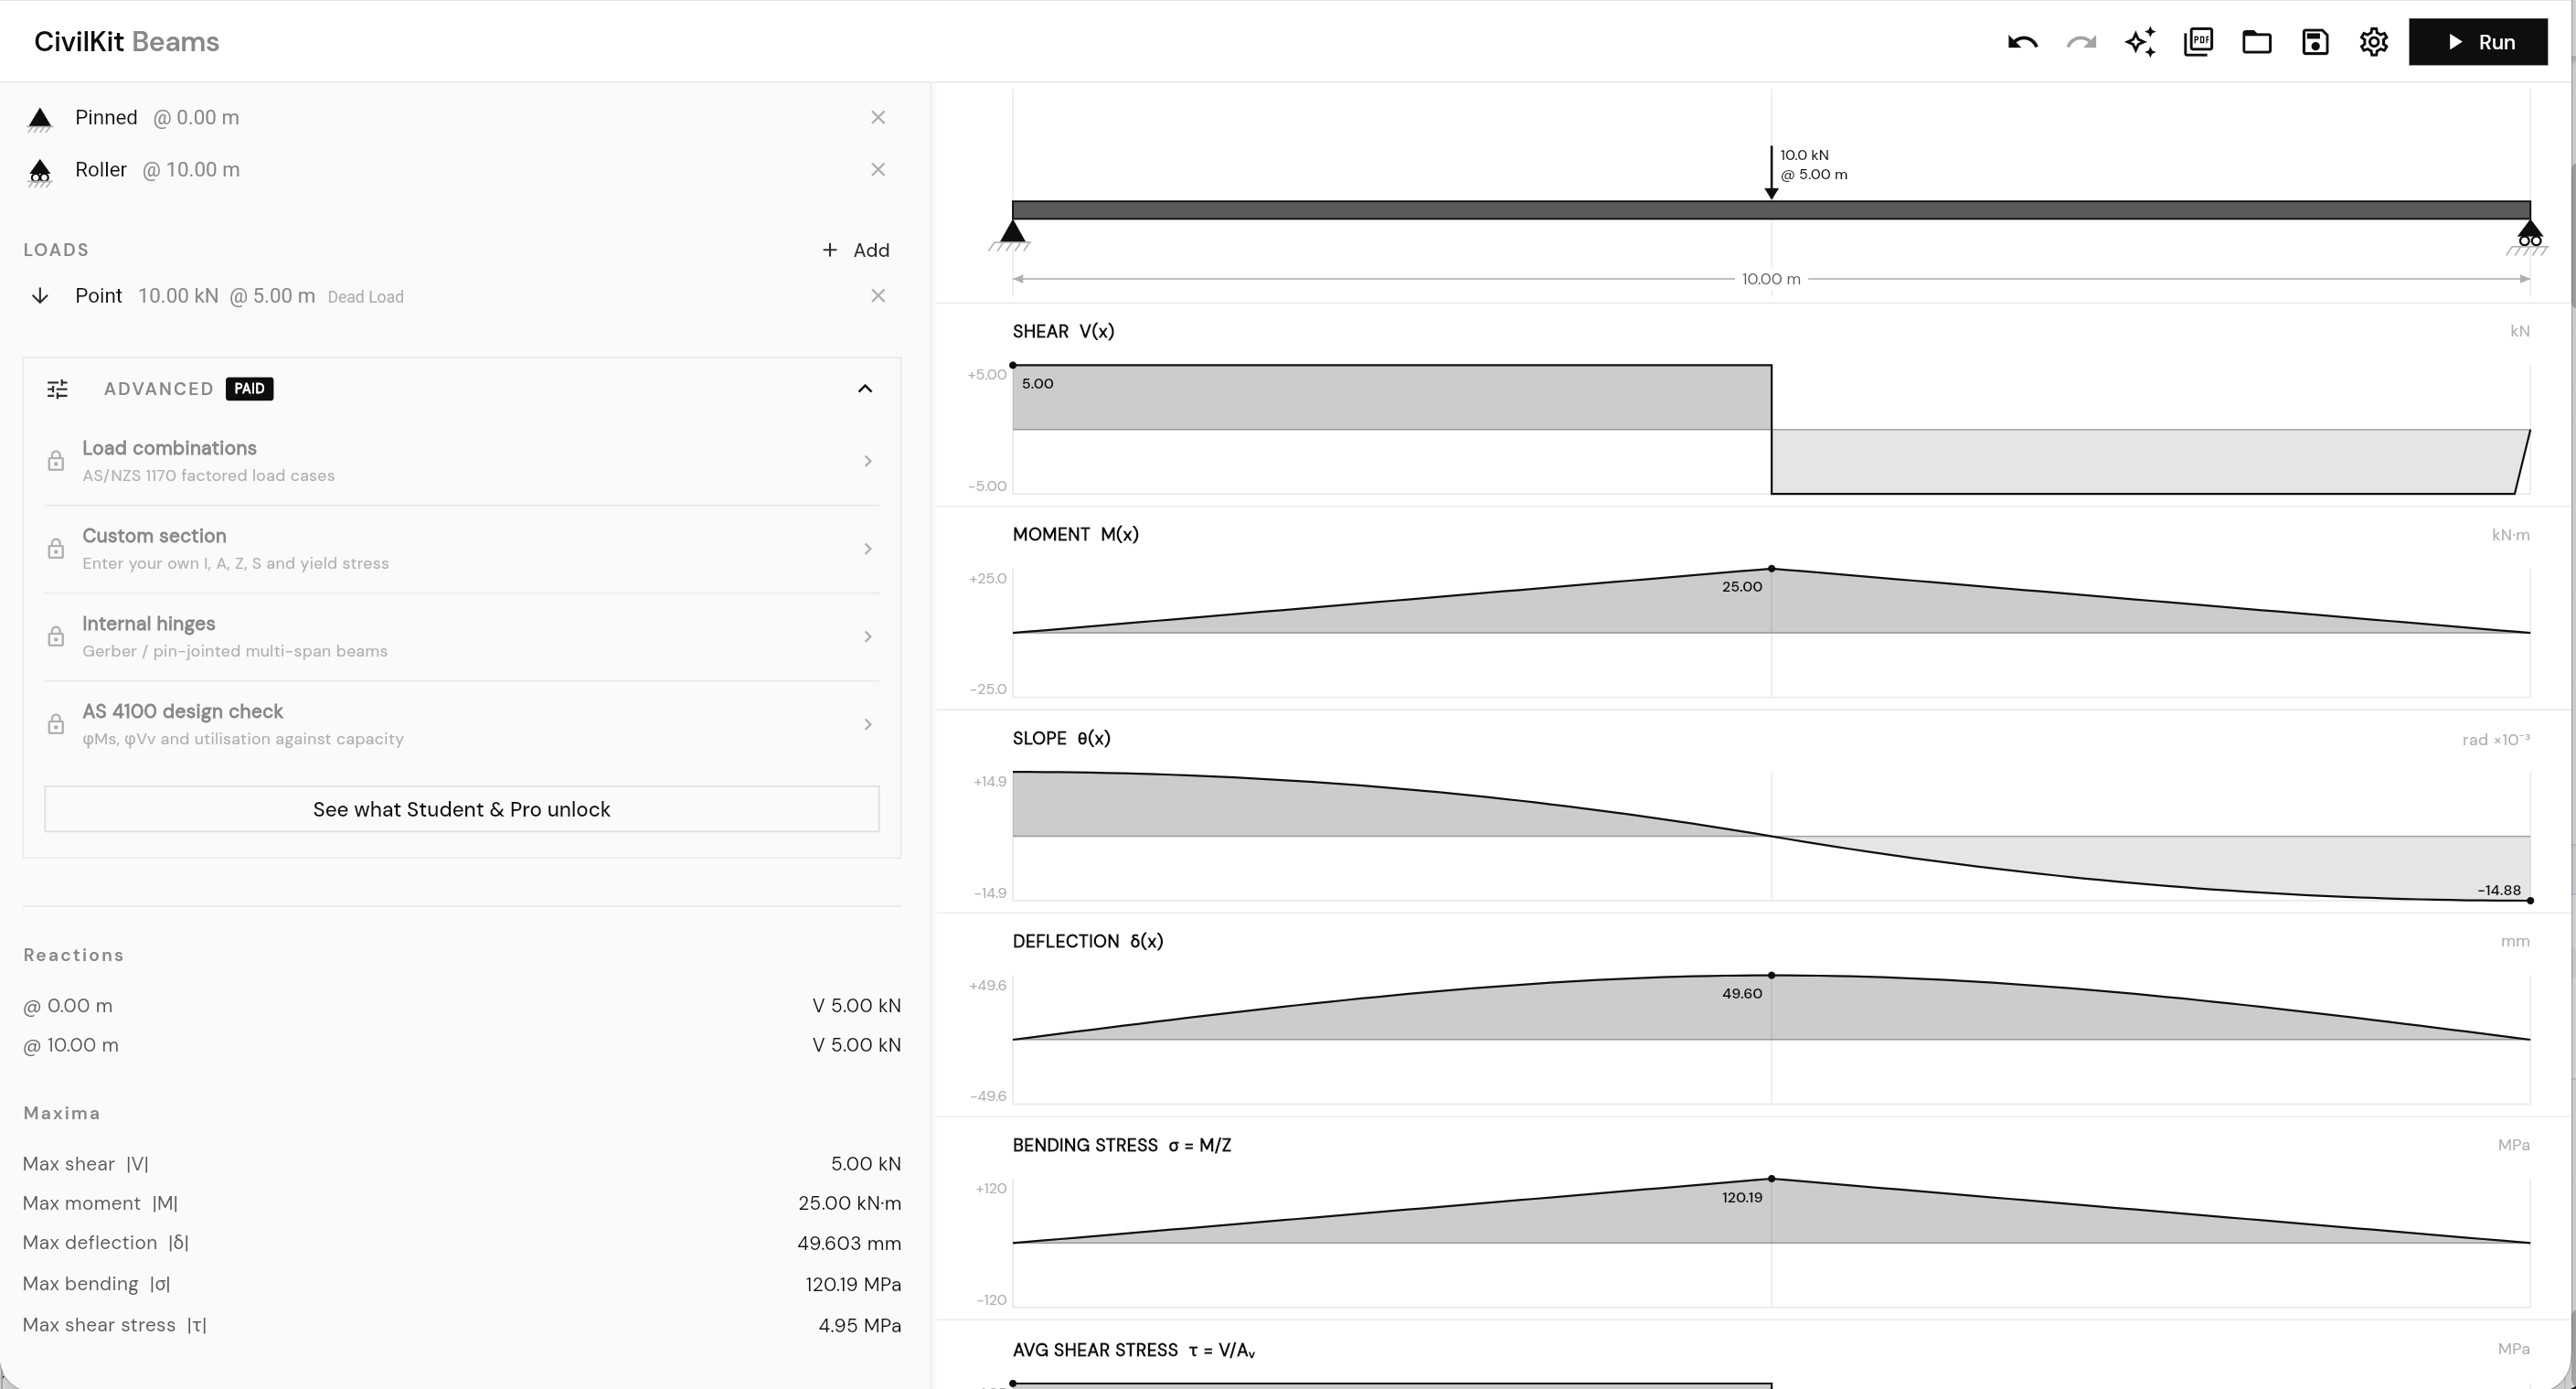The height and width of the screenshot is (1389, 2576).
Task: Click the CivilKit Beams logo
Action: [x=127, y=42]
